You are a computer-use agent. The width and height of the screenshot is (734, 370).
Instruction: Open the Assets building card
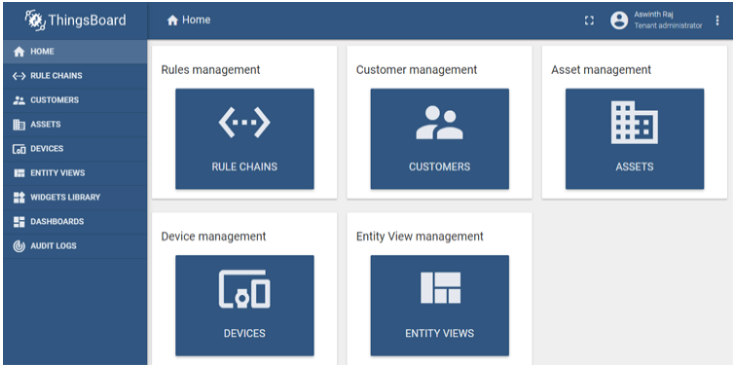click(x=634, y=139)
